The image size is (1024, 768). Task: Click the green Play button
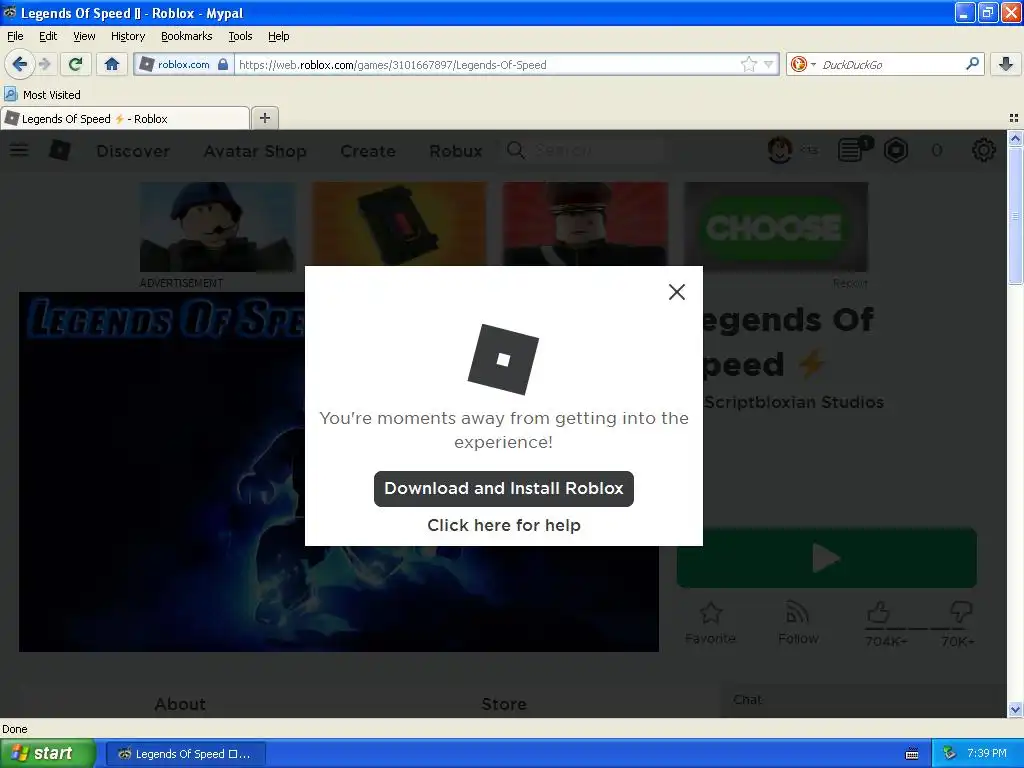[x=827, y=558]
